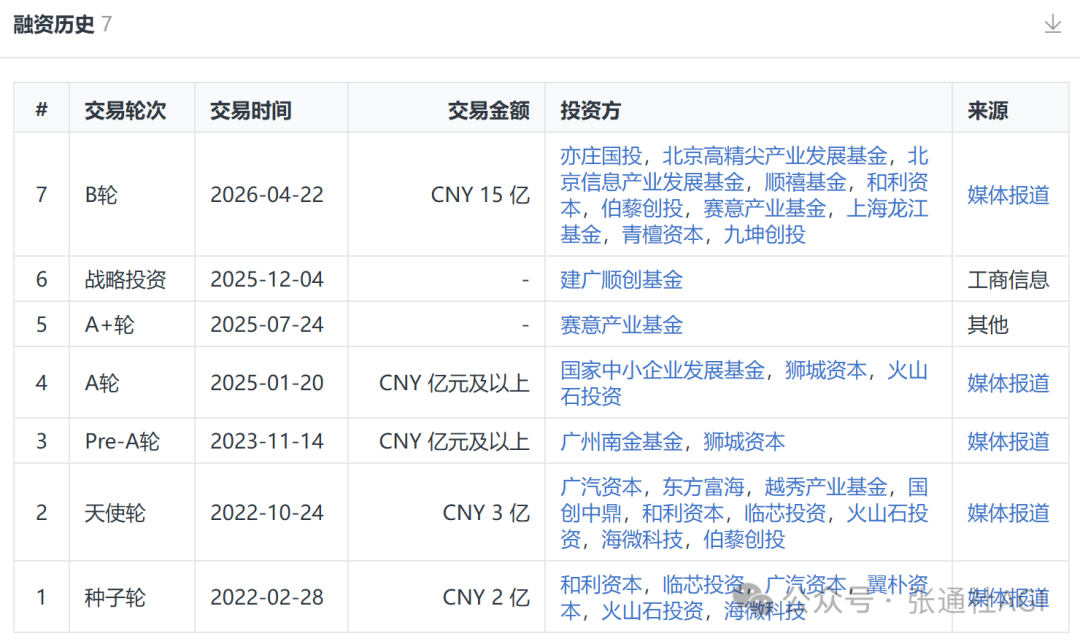
Task: Open the 青檀资本 investor link
Action: click(662, 235)
